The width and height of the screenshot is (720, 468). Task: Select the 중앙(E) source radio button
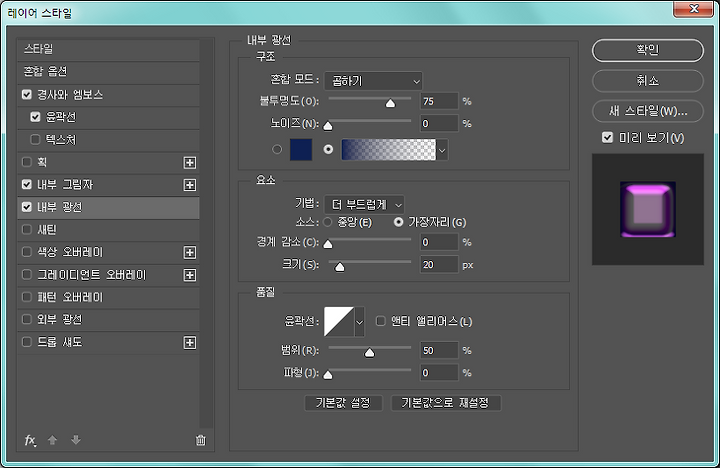(x=327, y=222)
